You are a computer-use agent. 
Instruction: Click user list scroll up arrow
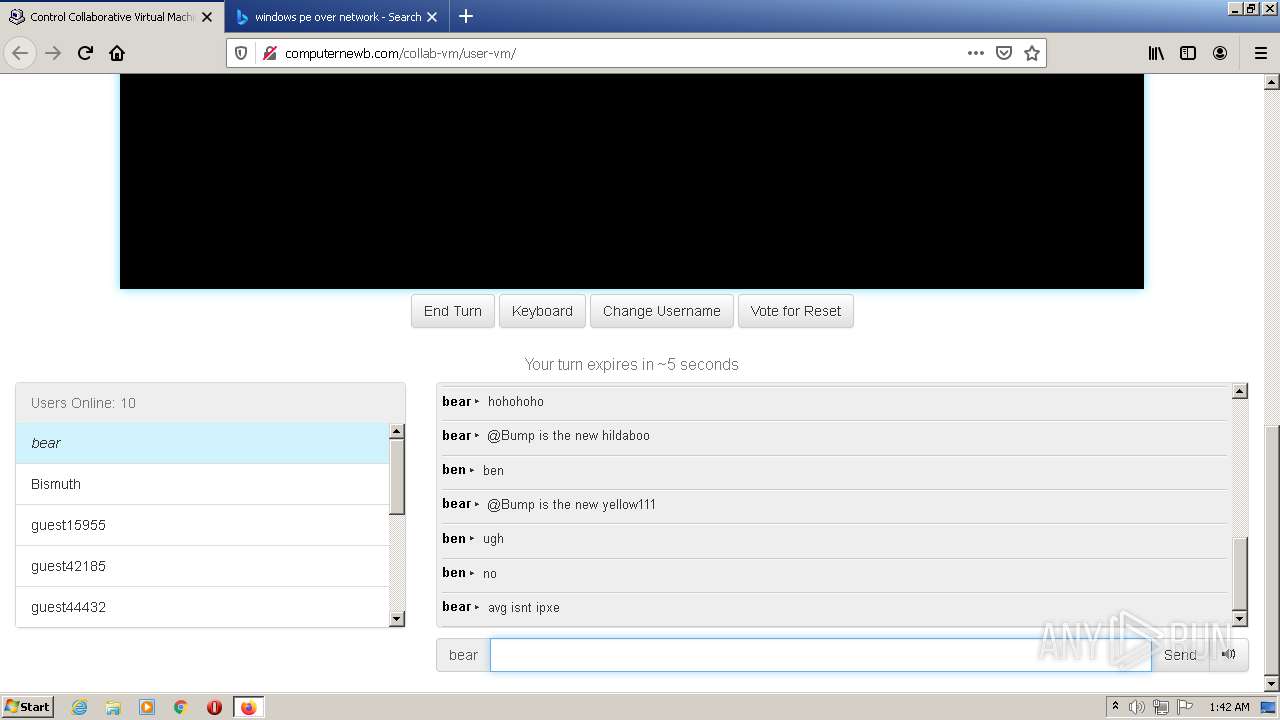pos(396,431)
